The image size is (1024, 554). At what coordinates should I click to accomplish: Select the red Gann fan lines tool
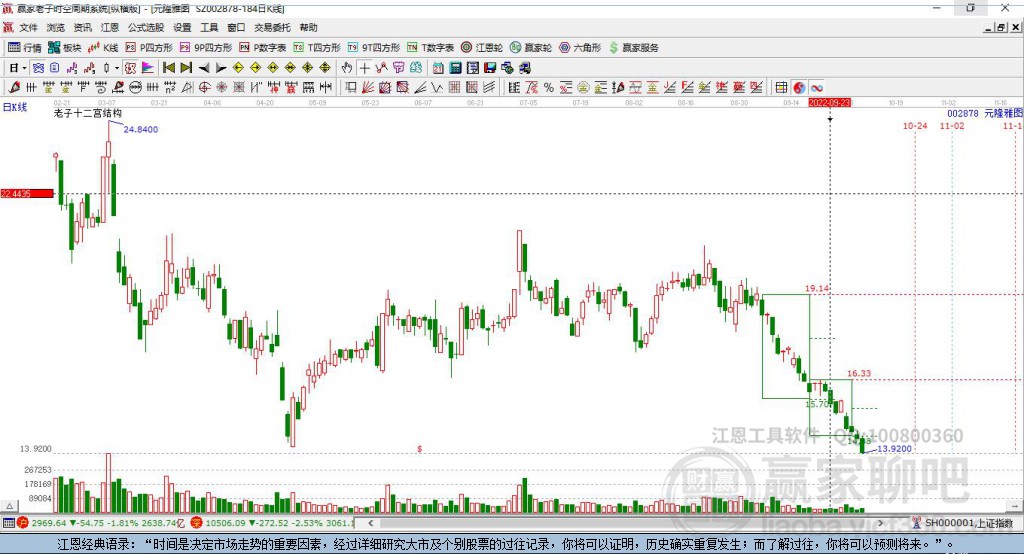368,87
